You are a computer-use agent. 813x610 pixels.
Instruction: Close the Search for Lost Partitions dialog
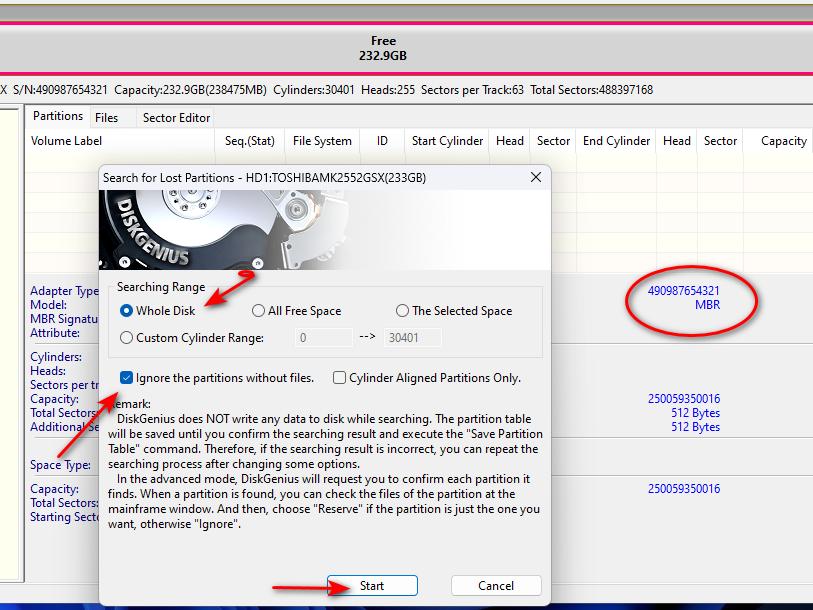point(536,177)
